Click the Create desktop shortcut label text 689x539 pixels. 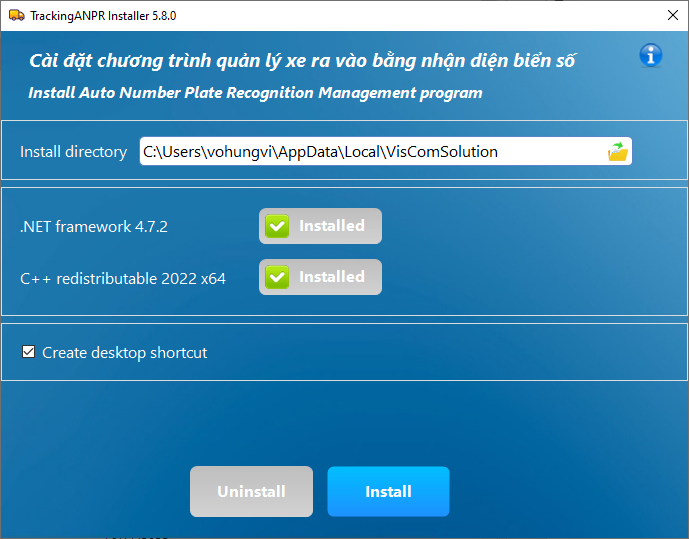tap(124, 353)
